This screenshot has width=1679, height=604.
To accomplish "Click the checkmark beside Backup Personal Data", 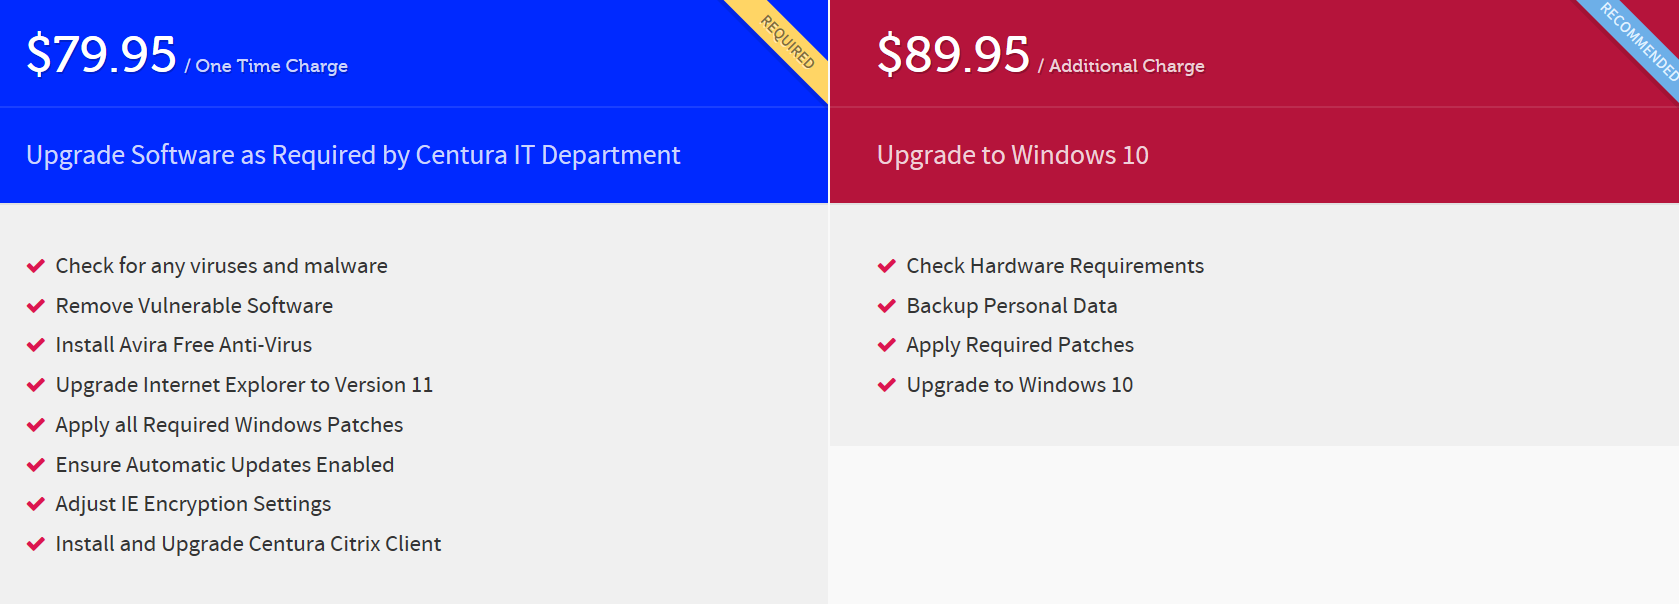I will point(887,306).
